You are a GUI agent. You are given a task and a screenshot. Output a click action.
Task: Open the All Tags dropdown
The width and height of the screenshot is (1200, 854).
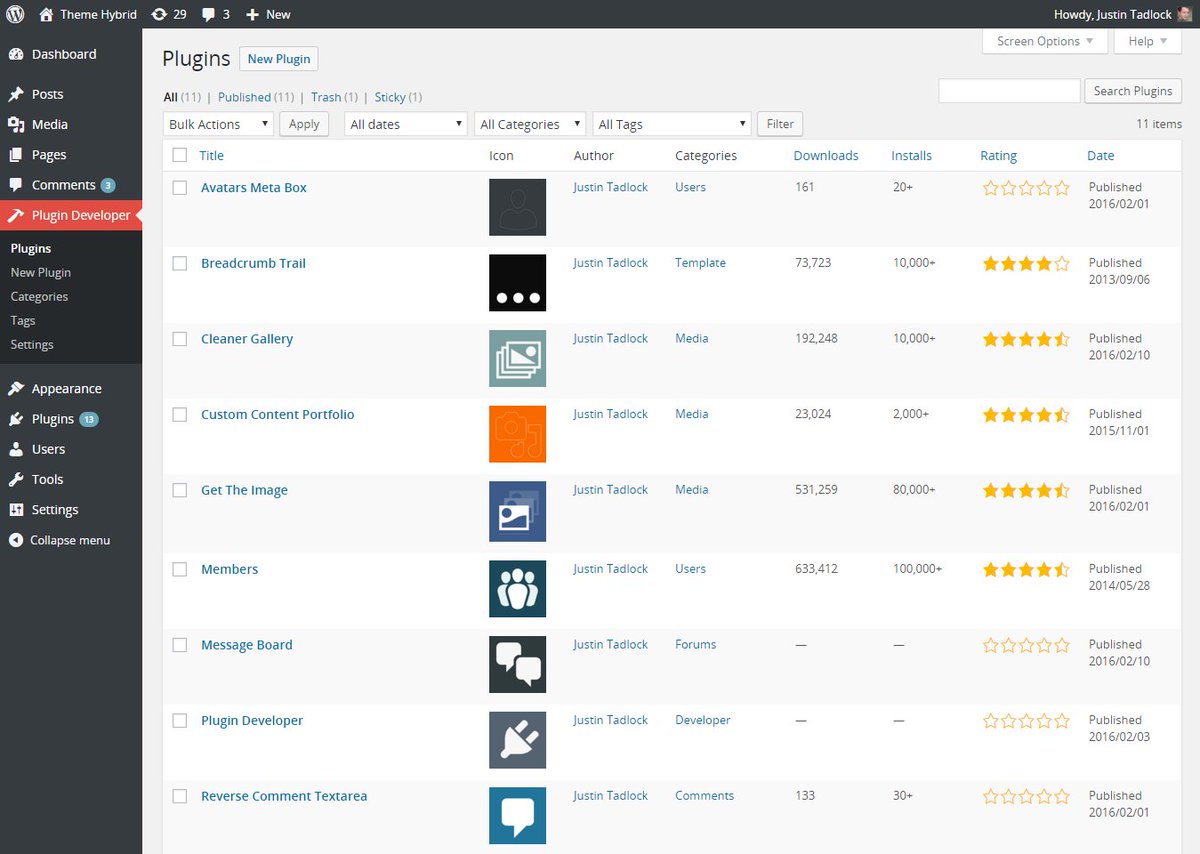tap(671, 124)
